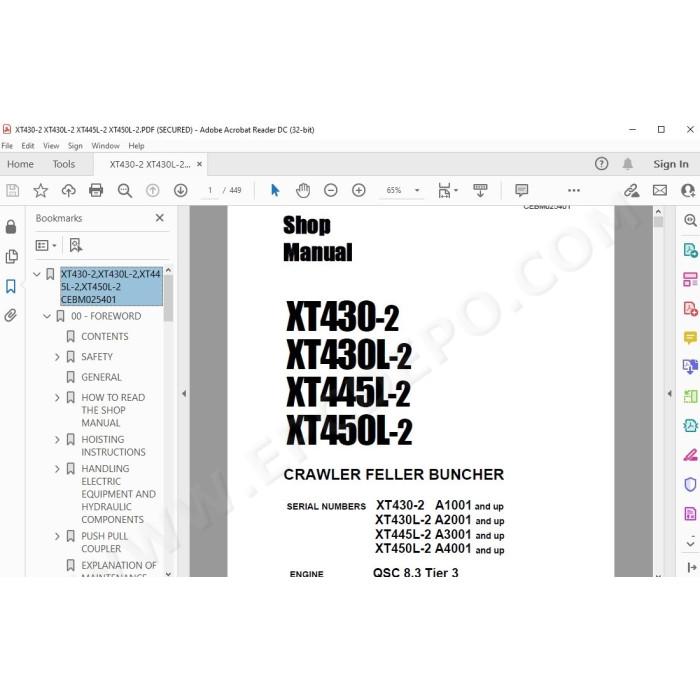Select the XT430-2,XT430L-2 CEBM025401 bookmark

click(x=111, y=287)
